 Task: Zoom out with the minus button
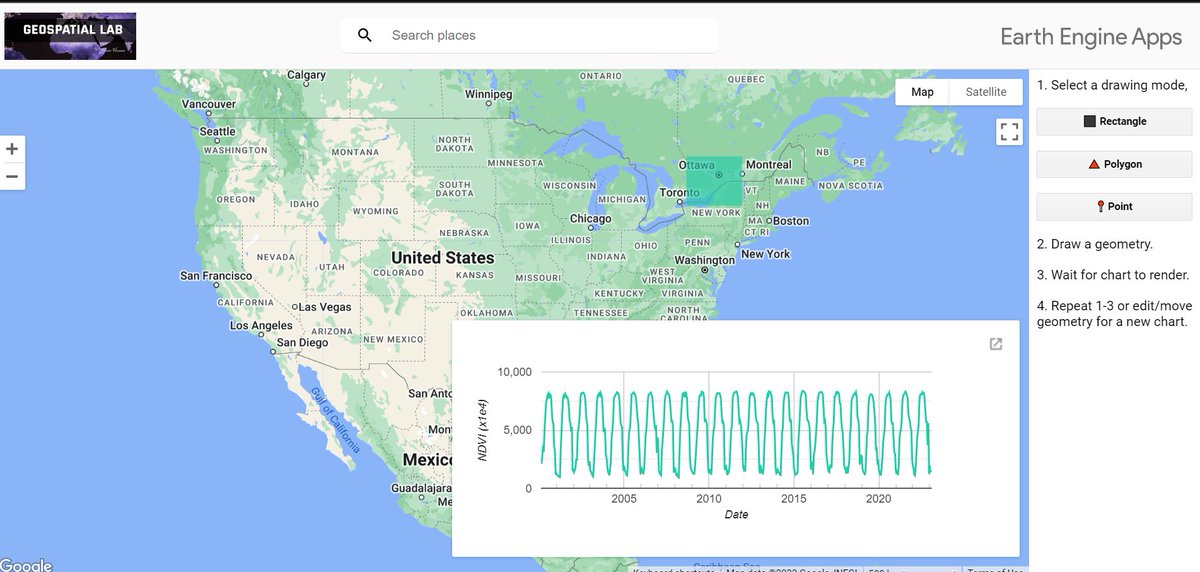coord(12,176)
